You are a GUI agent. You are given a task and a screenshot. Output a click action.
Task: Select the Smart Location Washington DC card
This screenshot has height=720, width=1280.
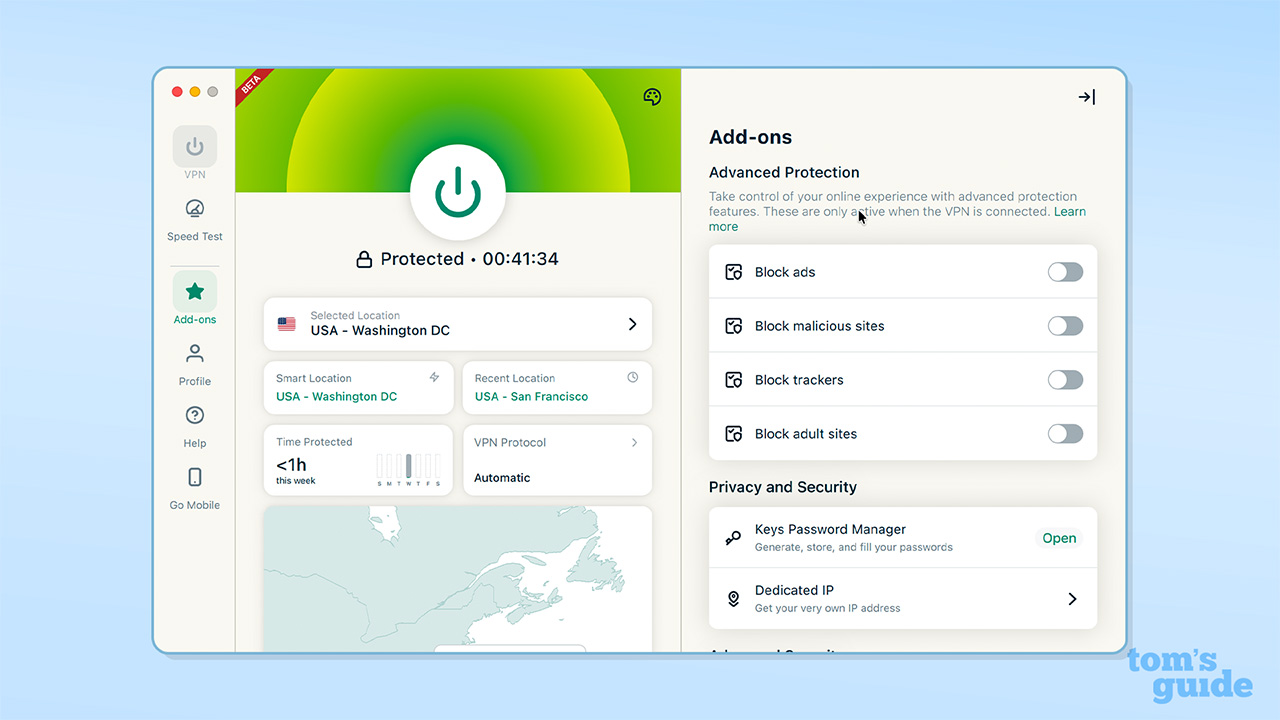pyautogui.click(x=358, y=388)
